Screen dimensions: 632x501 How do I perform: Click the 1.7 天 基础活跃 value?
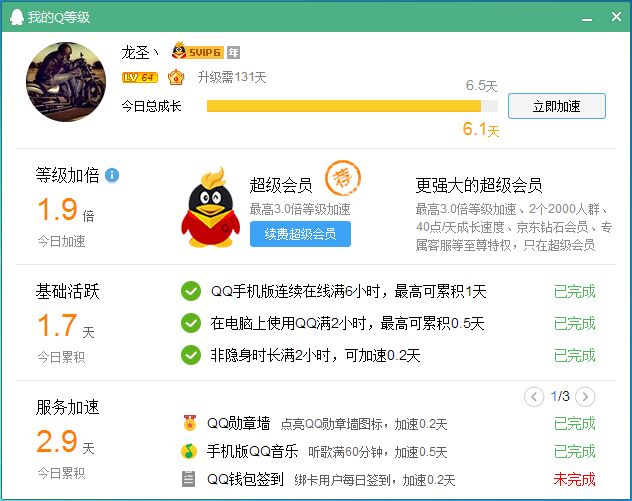click(66, 325)
